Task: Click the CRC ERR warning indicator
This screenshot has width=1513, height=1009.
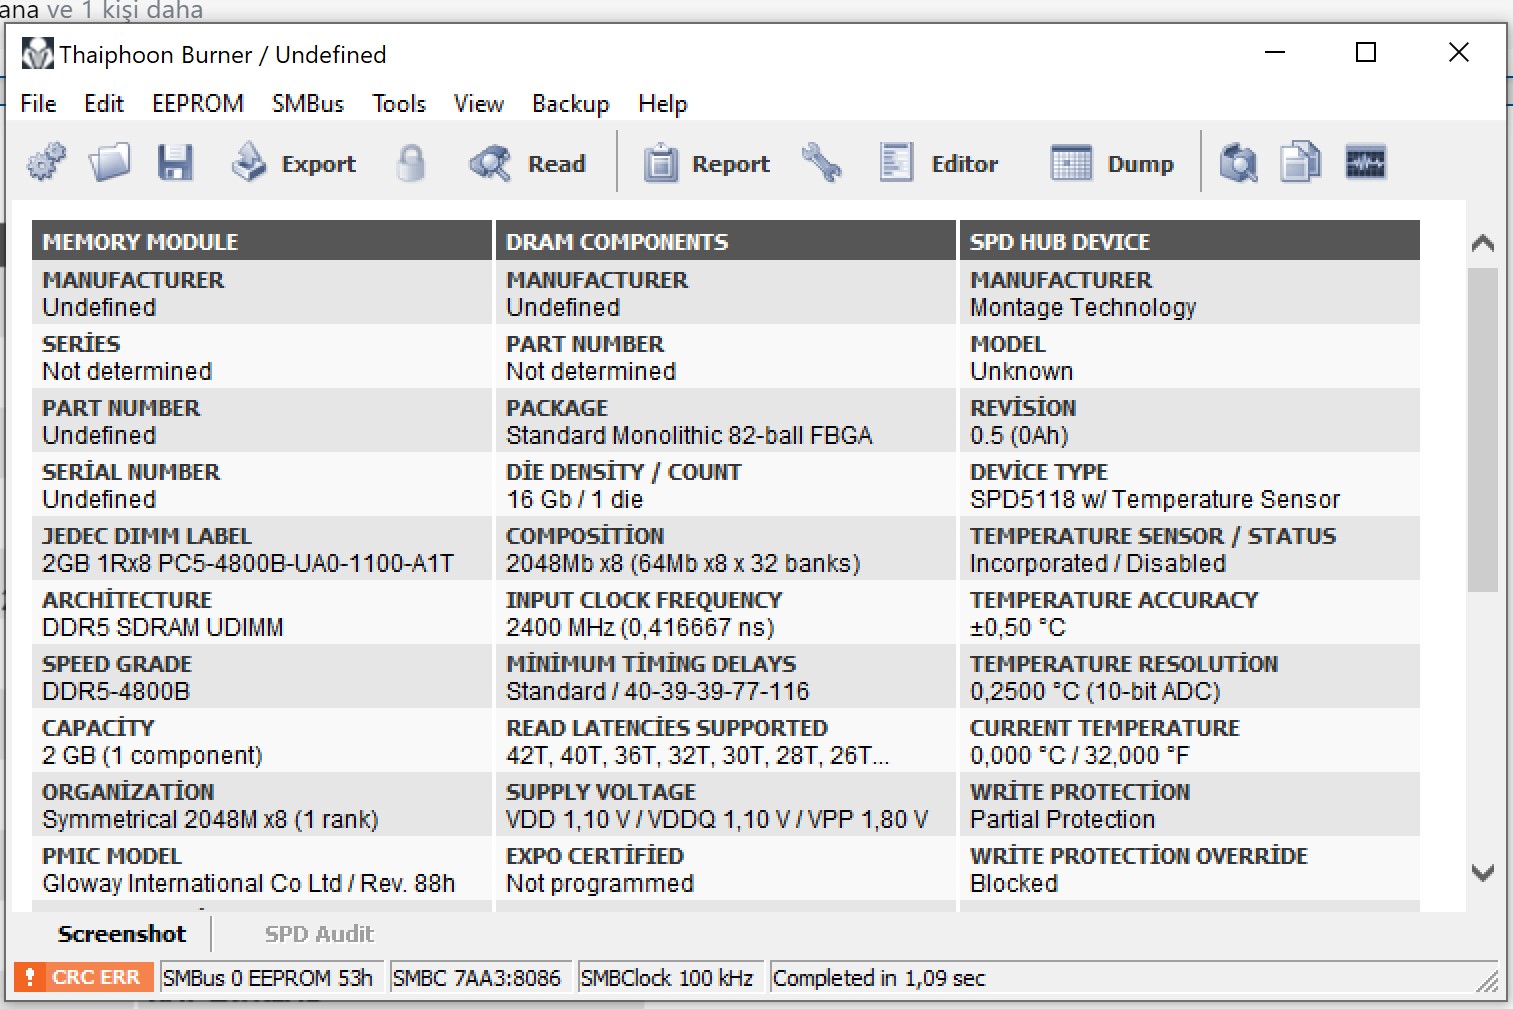Action: pyautogui.click(x=84, y=977)
